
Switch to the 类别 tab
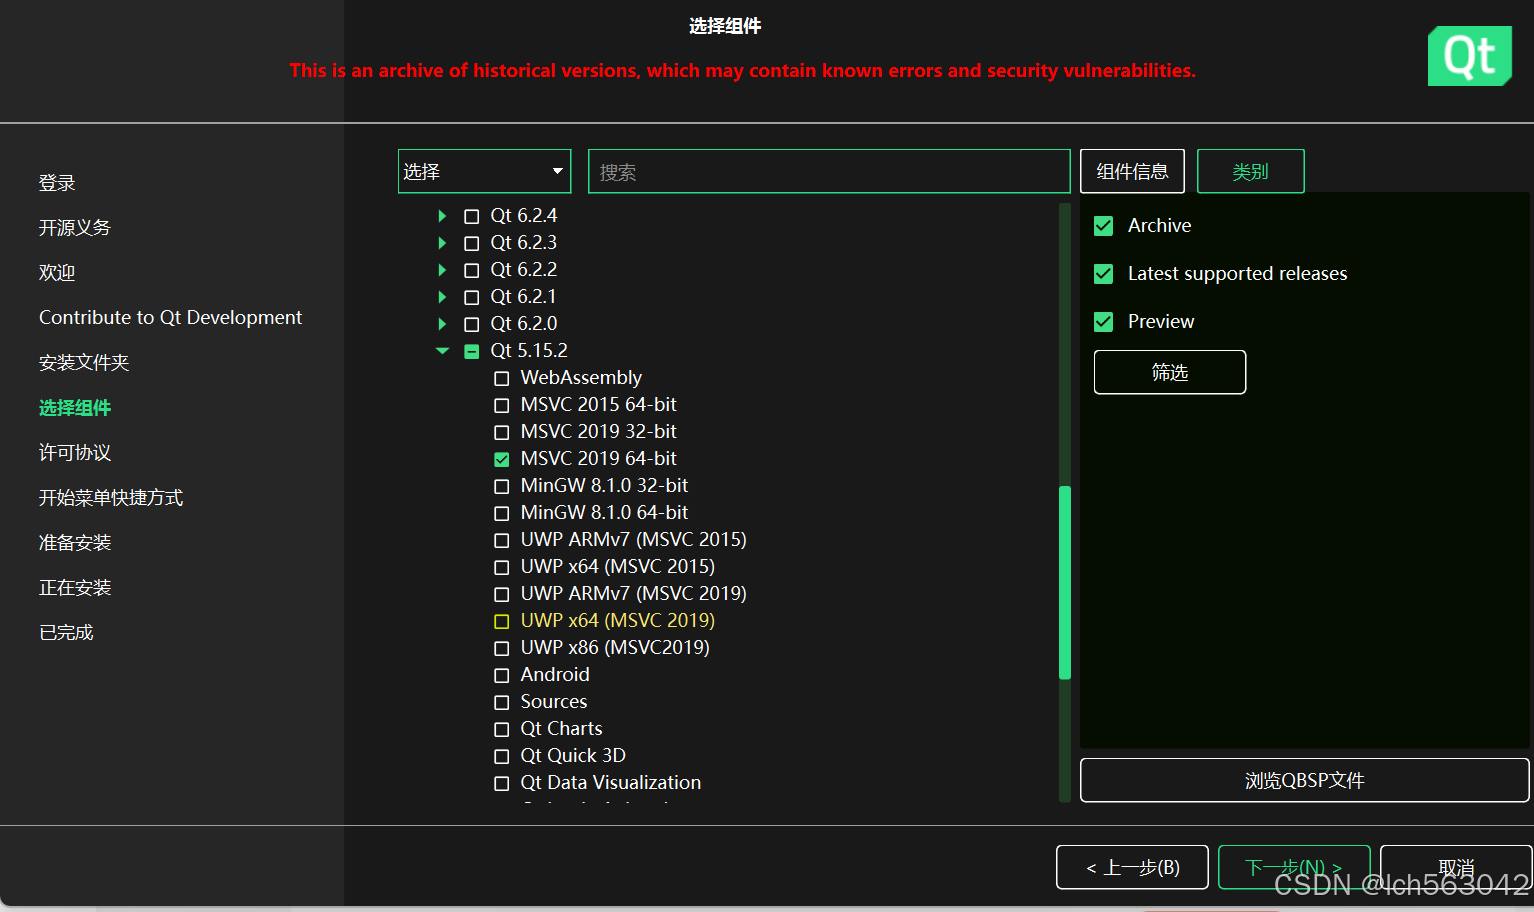point(1250,171)
